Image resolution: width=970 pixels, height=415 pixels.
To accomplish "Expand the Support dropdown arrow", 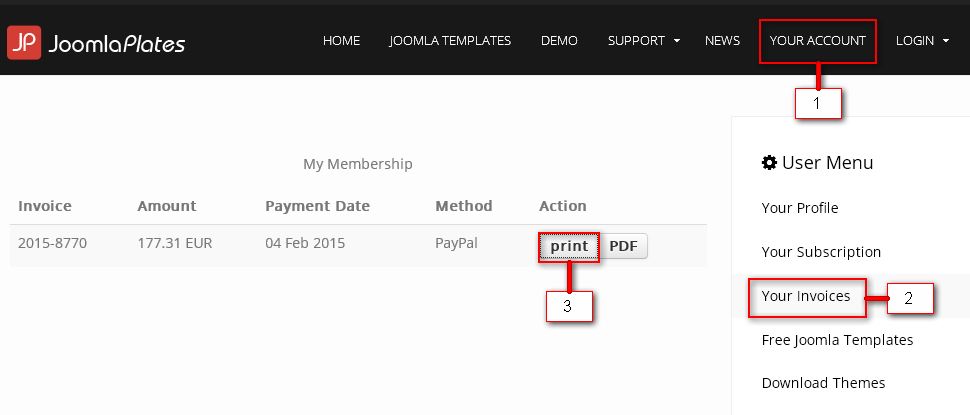I will click(677, 41).
